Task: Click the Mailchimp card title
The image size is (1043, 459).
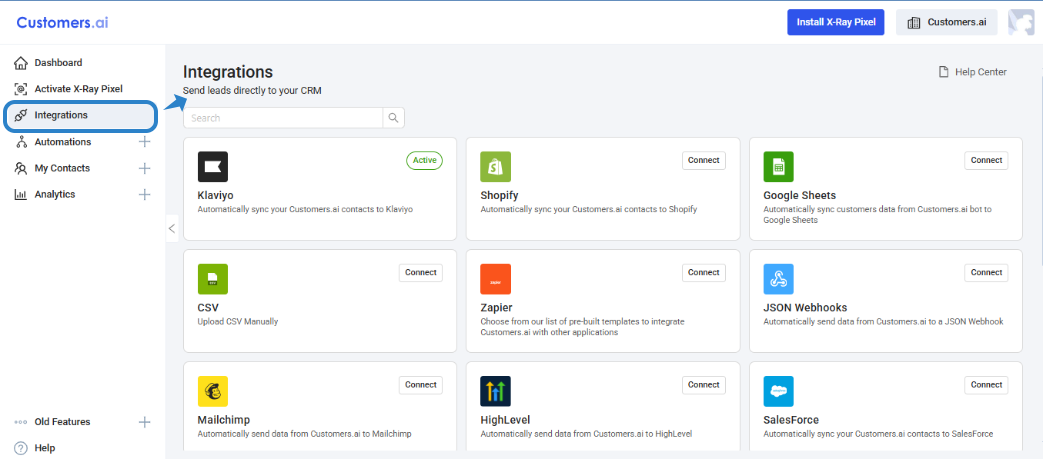Action: point(224,420)
